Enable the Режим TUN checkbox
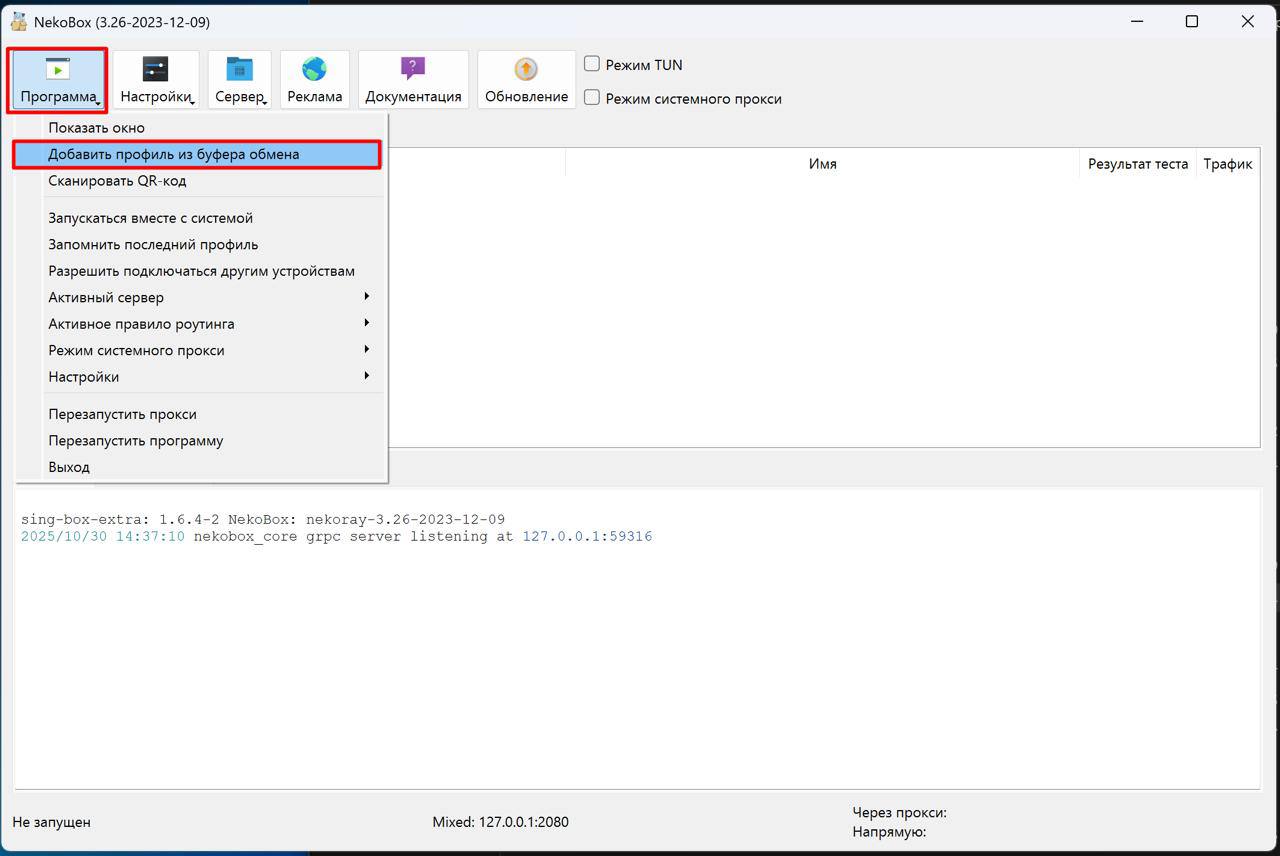This screenshot has width=1280, height=856. tap(592, 64)
